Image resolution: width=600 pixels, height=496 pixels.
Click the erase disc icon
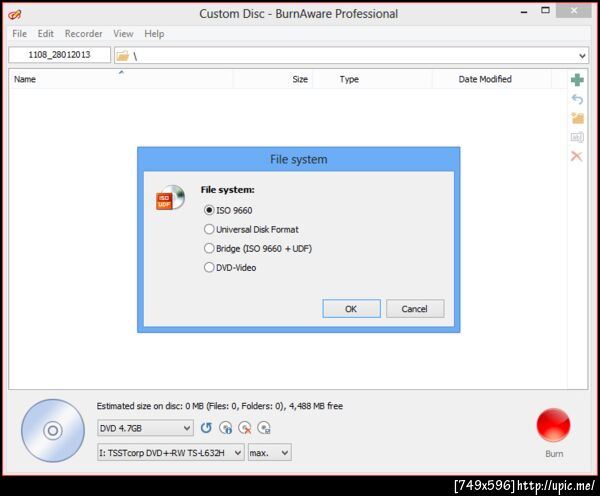245,427
